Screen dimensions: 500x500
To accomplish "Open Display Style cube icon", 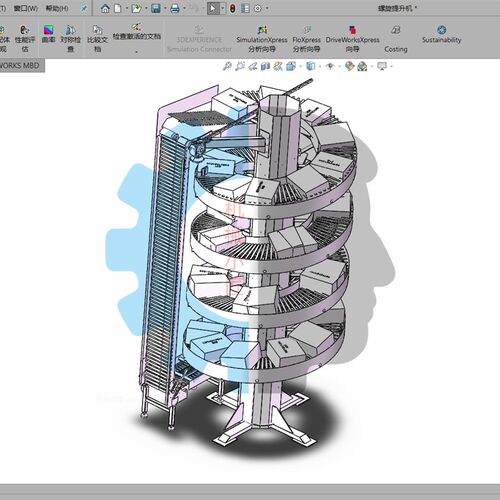I will (310, 66).
